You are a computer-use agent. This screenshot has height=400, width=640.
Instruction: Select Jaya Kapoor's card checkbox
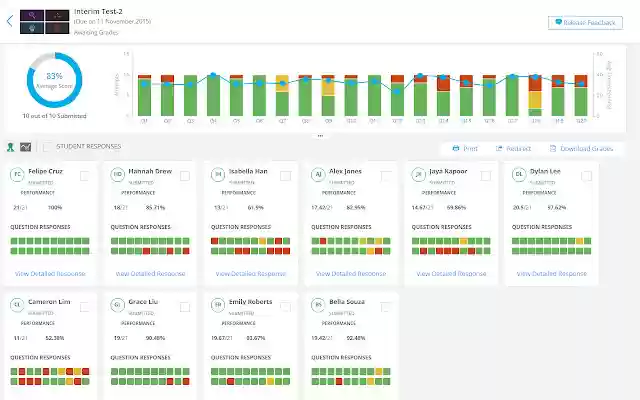coord(486,176)
